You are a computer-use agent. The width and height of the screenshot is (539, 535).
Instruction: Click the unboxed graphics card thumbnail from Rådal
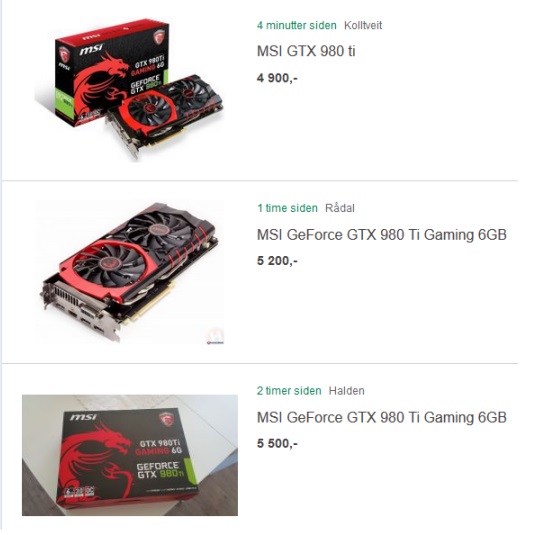click(129, 272)
